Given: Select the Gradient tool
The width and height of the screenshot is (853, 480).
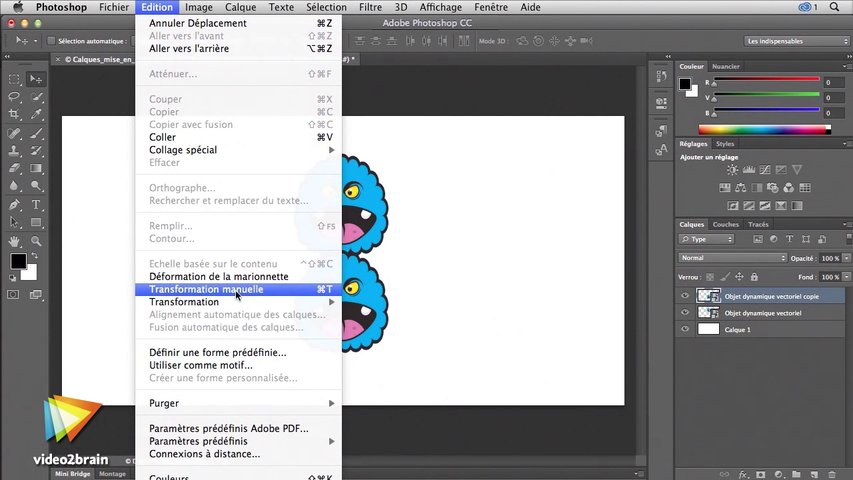Looking at the screenshot, I should point(36,168).
